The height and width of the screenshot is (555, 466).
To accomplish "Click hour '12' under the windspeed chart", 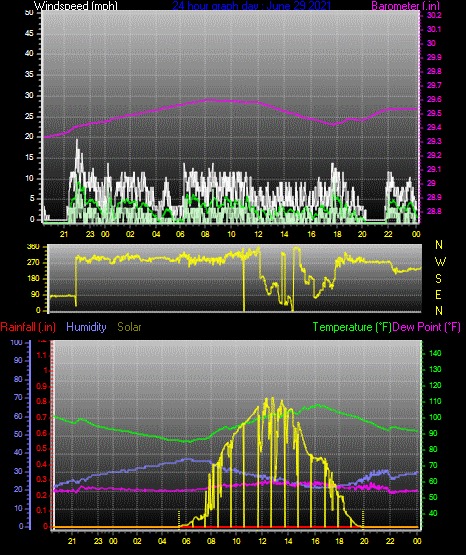I will click(258, 234).
